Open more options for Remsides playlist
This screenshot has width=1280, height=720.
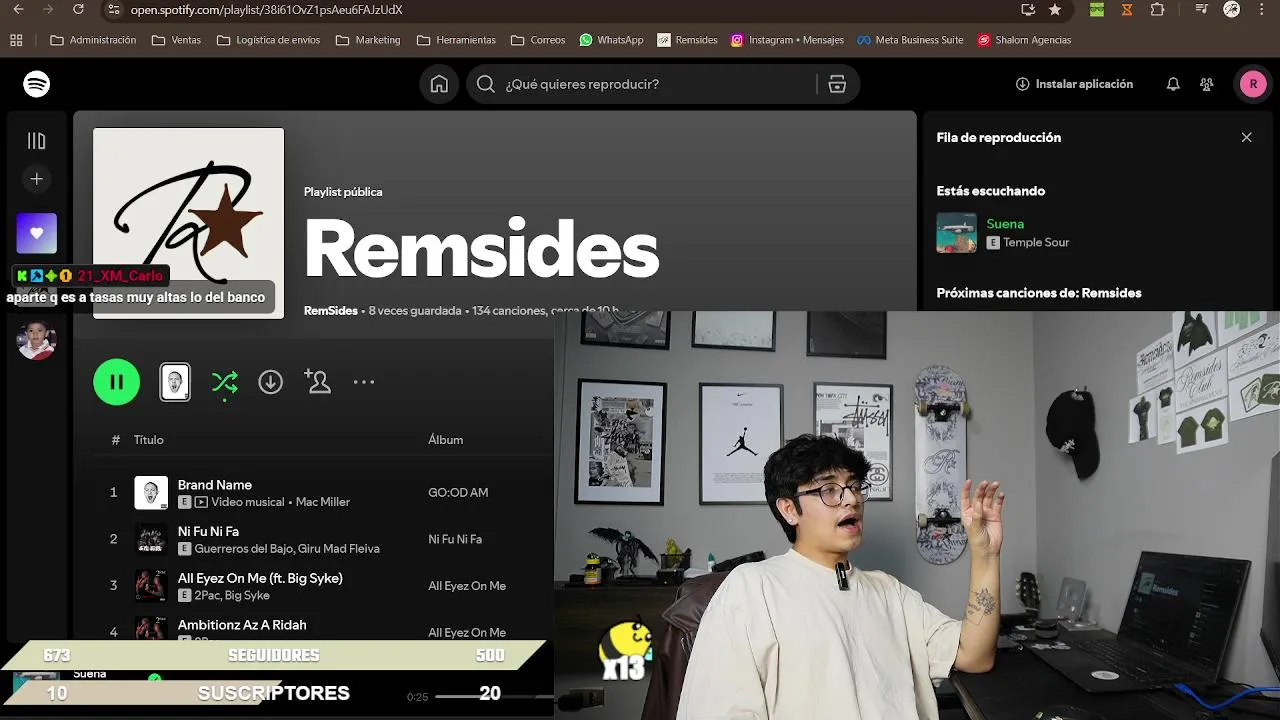tap(364, 382)
